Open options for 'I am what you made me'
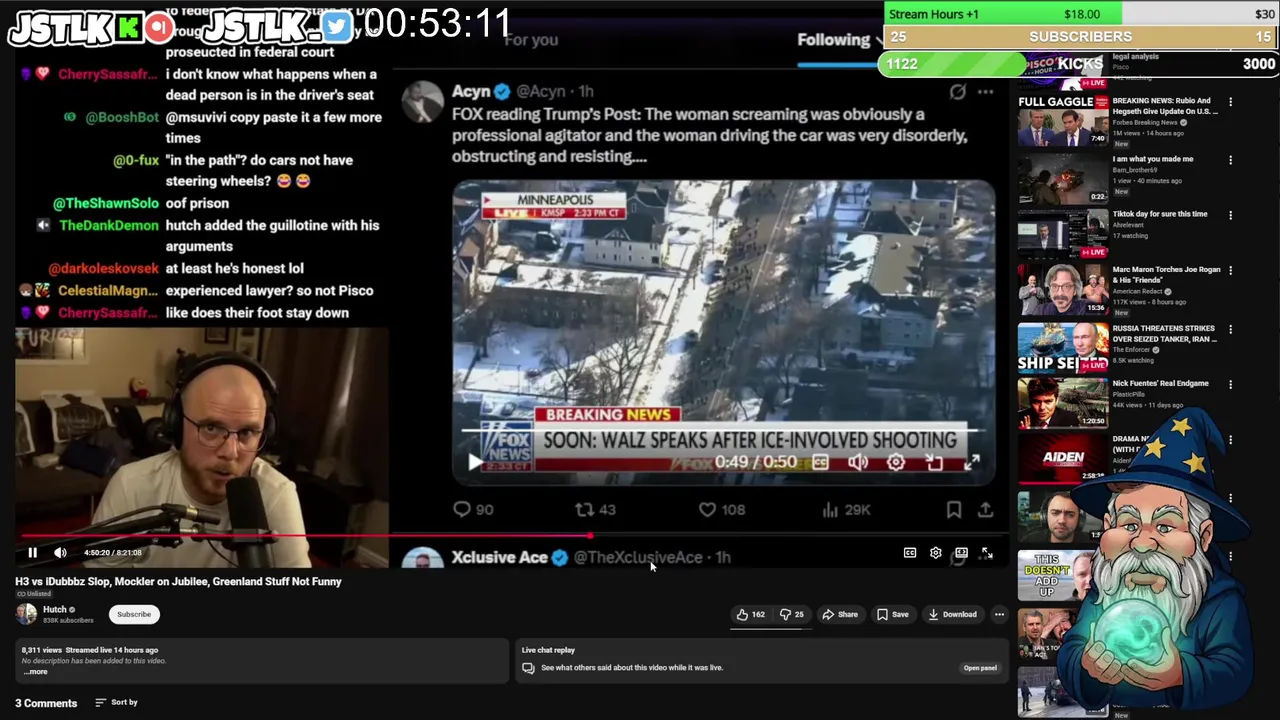The height and width of the screenshot is (720, 1280). pos(1230,160)
